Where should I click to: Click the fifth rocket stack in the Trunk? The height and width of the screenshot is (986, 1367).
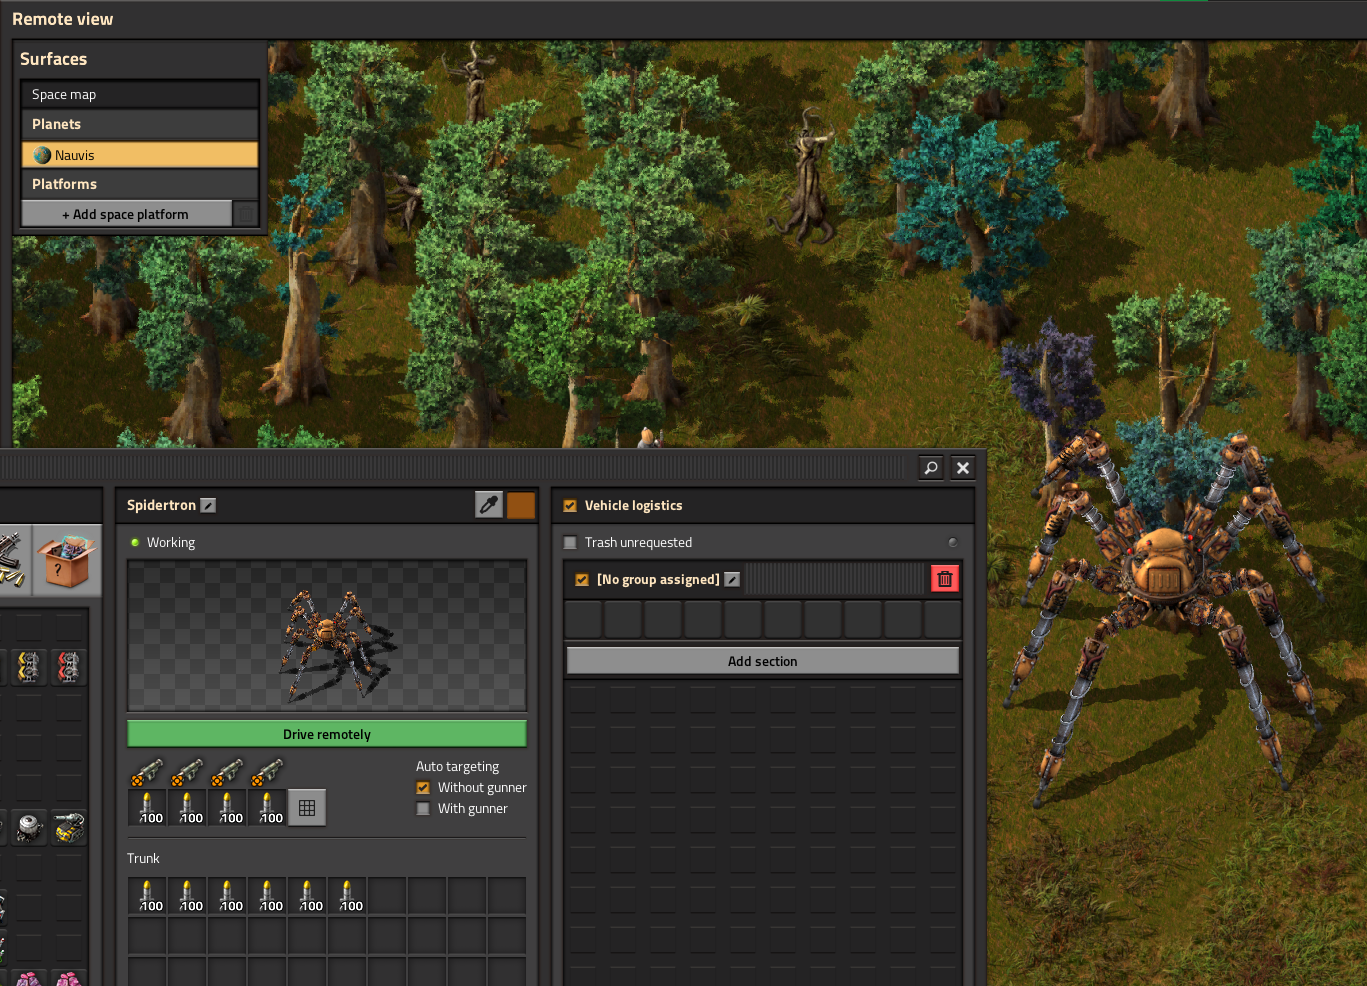307,896
